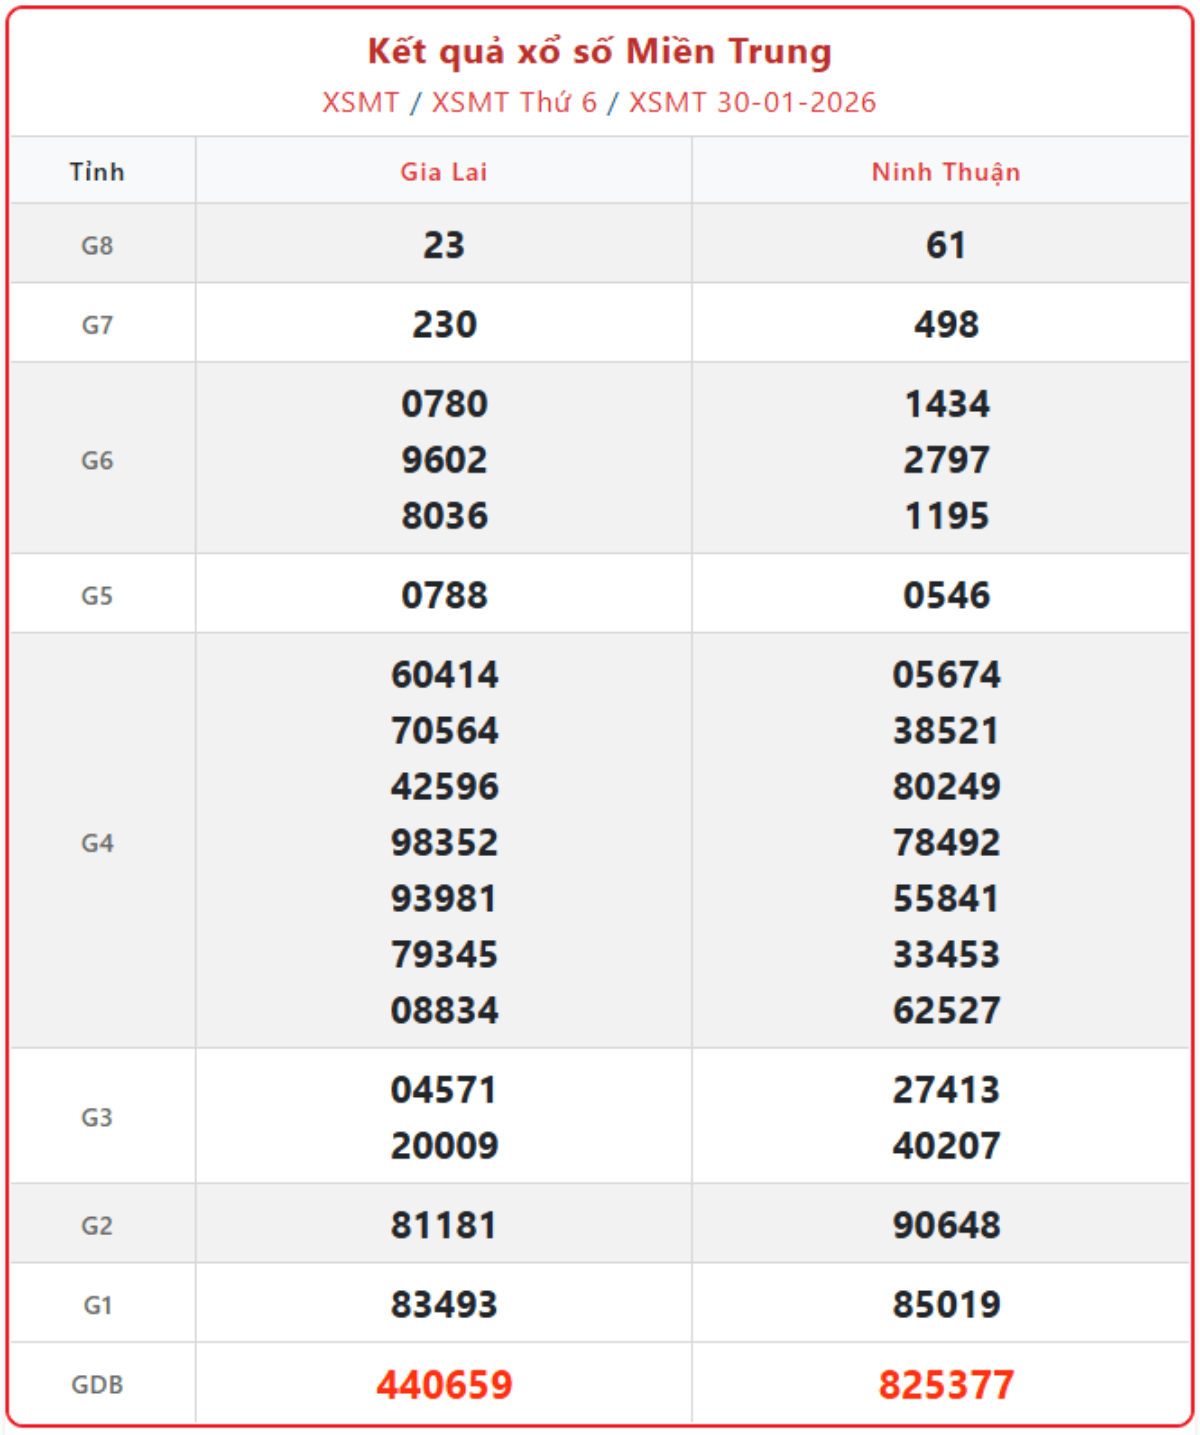
Task: Open the XSMT 30-01-2026 link
Action: coord(752,103)
